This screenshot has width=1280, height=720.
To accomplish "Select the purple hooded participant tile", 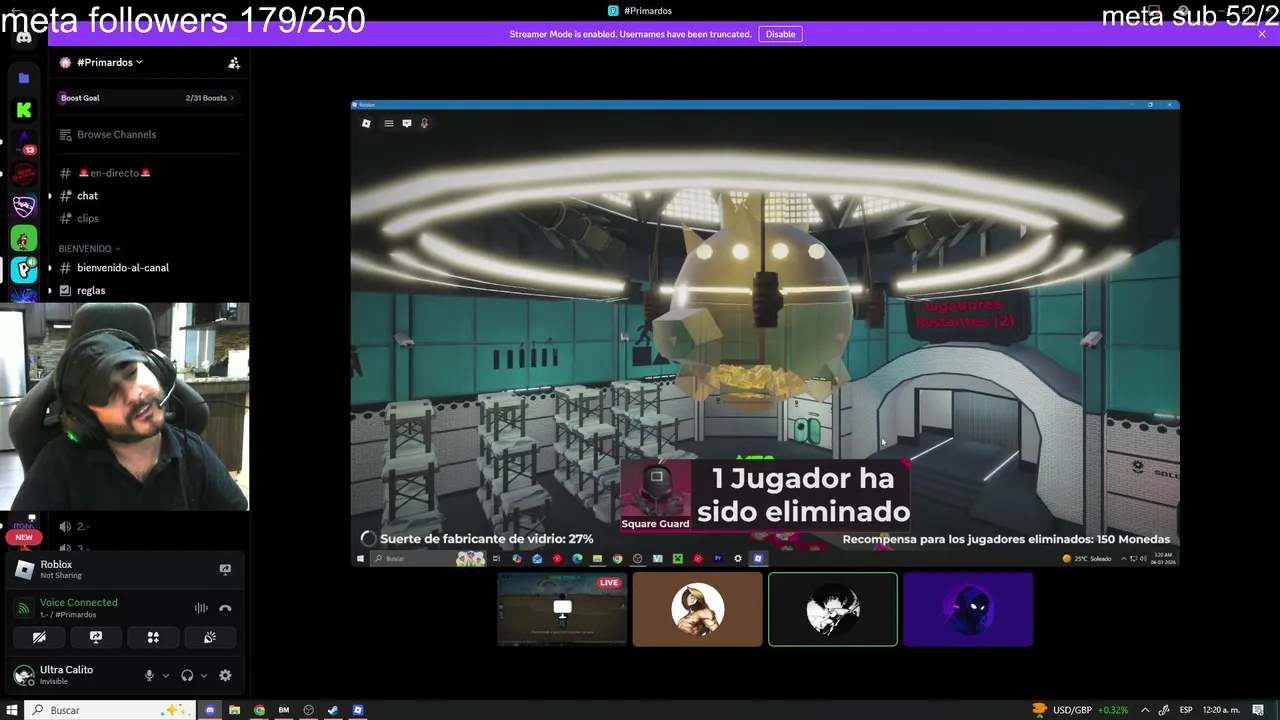I will tap(968, 609).
